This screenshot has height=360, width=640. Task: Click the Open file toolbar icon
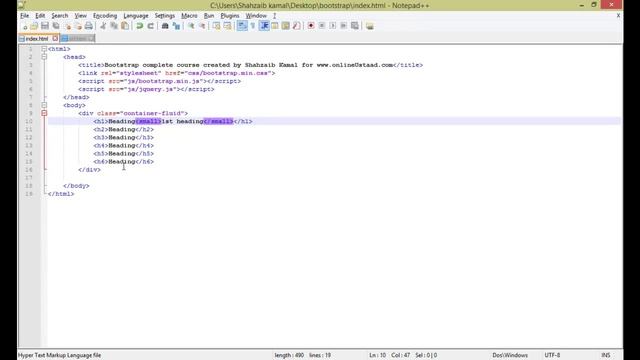pyautogui.click(x=34, y=26)
